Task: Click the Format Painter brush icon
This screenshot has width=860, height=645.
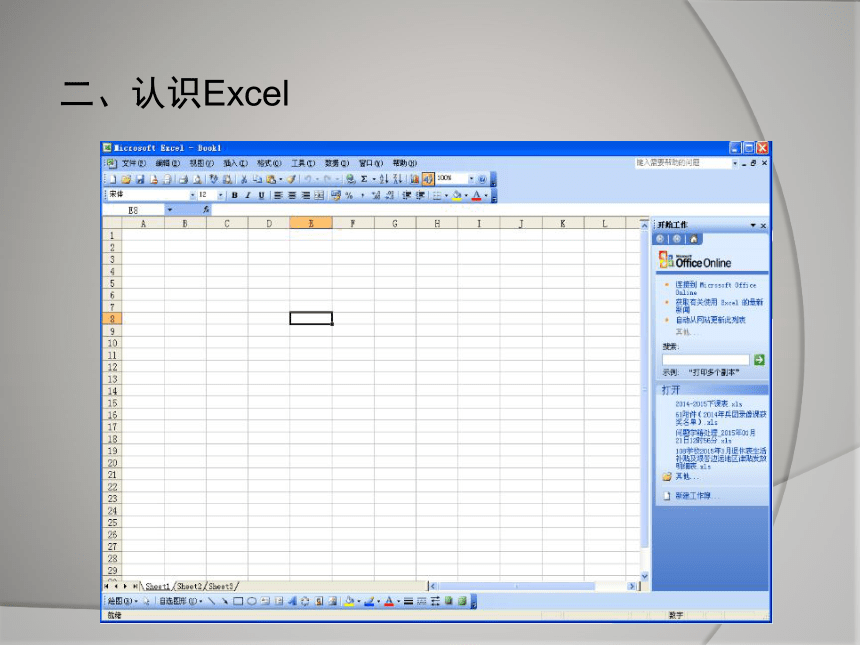Action: click(x=291, y=179)
